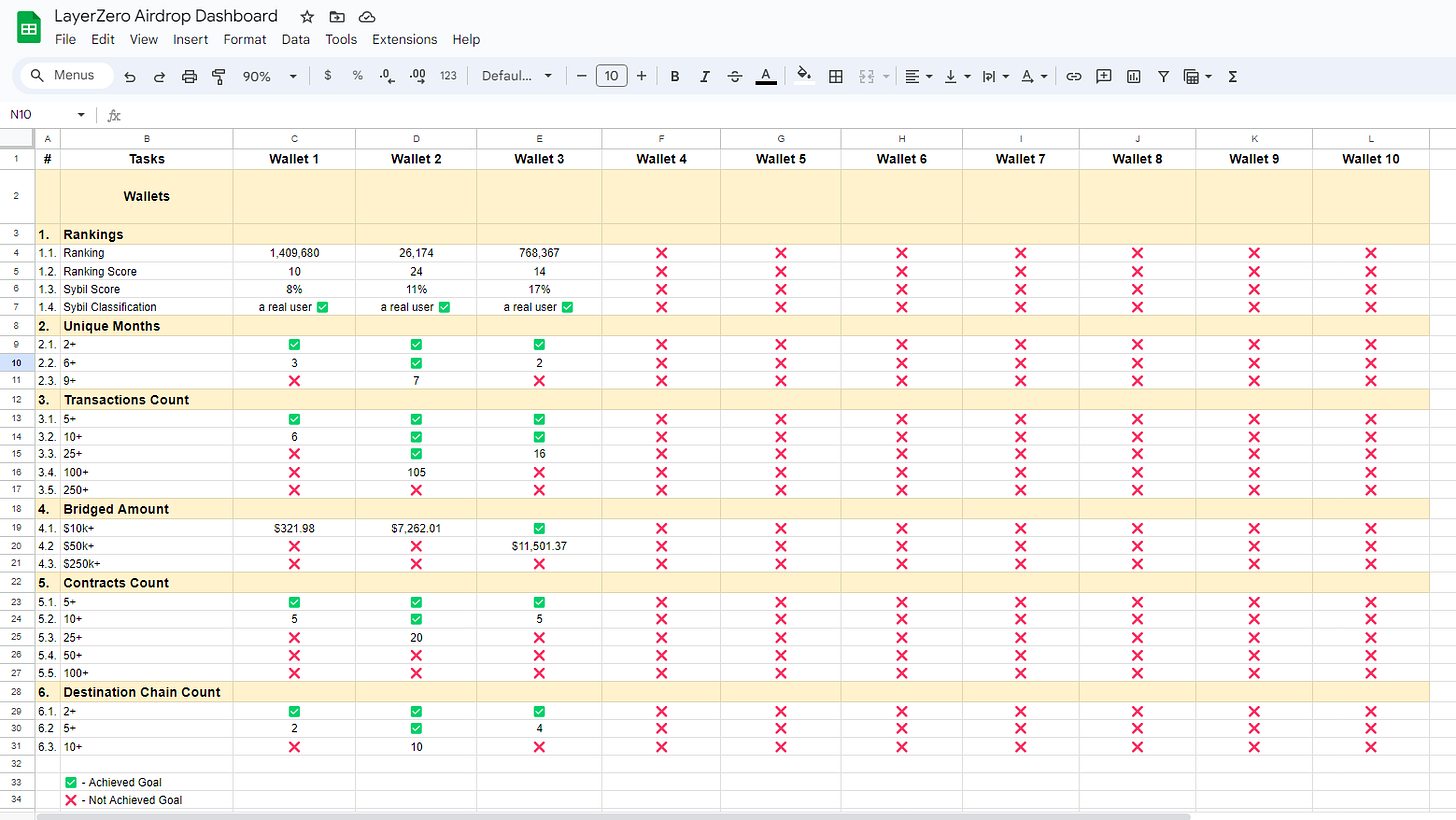Click the fx formula icon

click(x=114, y=115)
